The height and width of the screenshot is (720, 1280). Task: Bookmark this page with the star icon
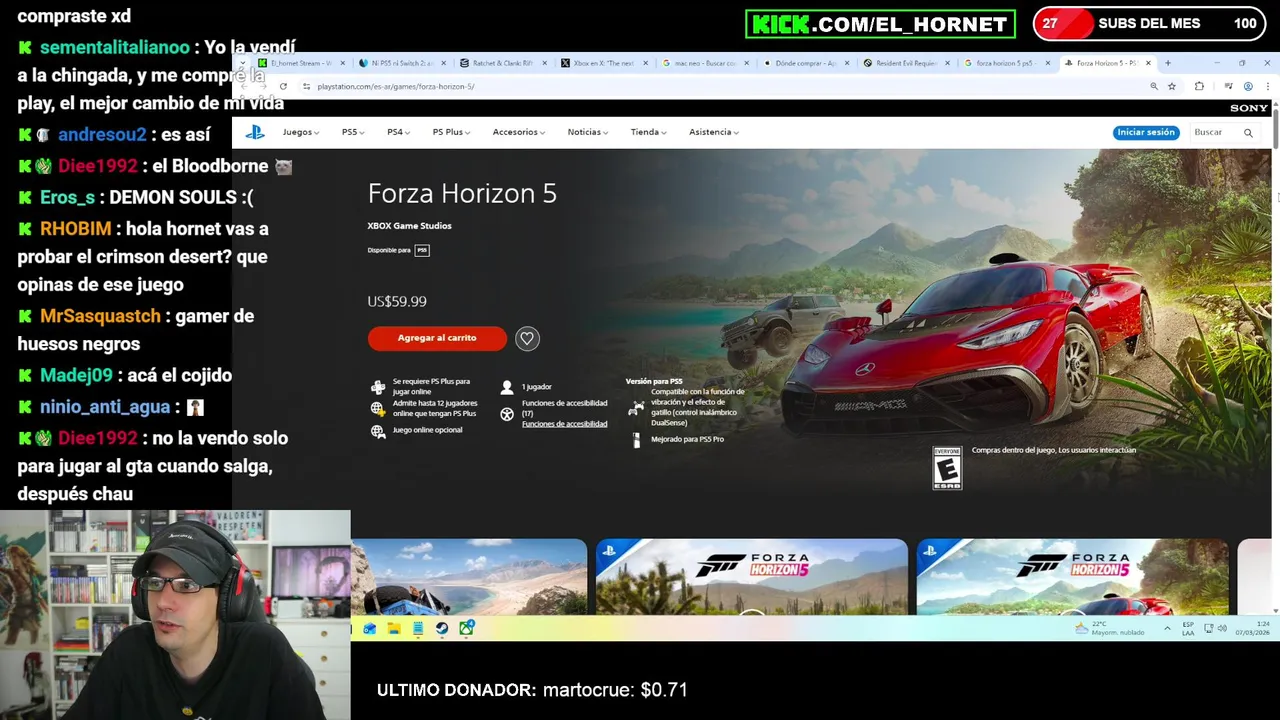click(1172, 86)
